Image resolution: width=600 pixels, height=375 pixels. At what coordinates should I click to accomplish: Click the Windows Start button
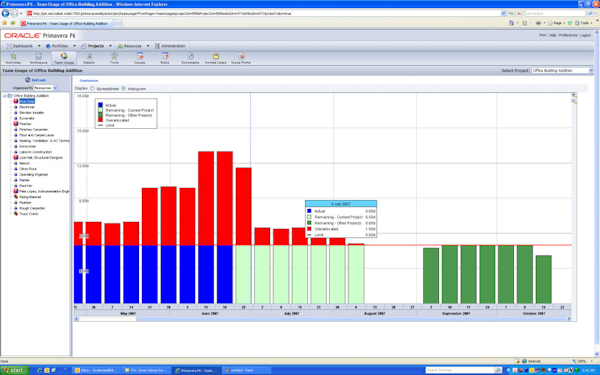tap(14, 370)
